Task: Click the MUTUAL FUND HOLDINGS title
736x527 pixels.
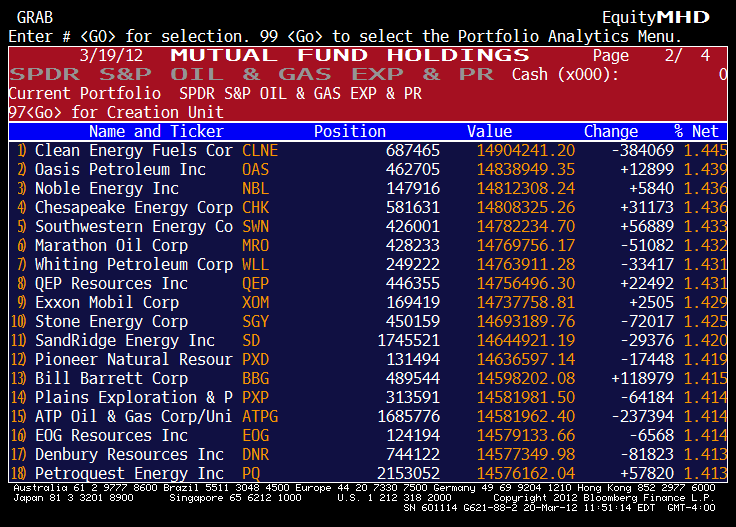Action: (350, 55)
